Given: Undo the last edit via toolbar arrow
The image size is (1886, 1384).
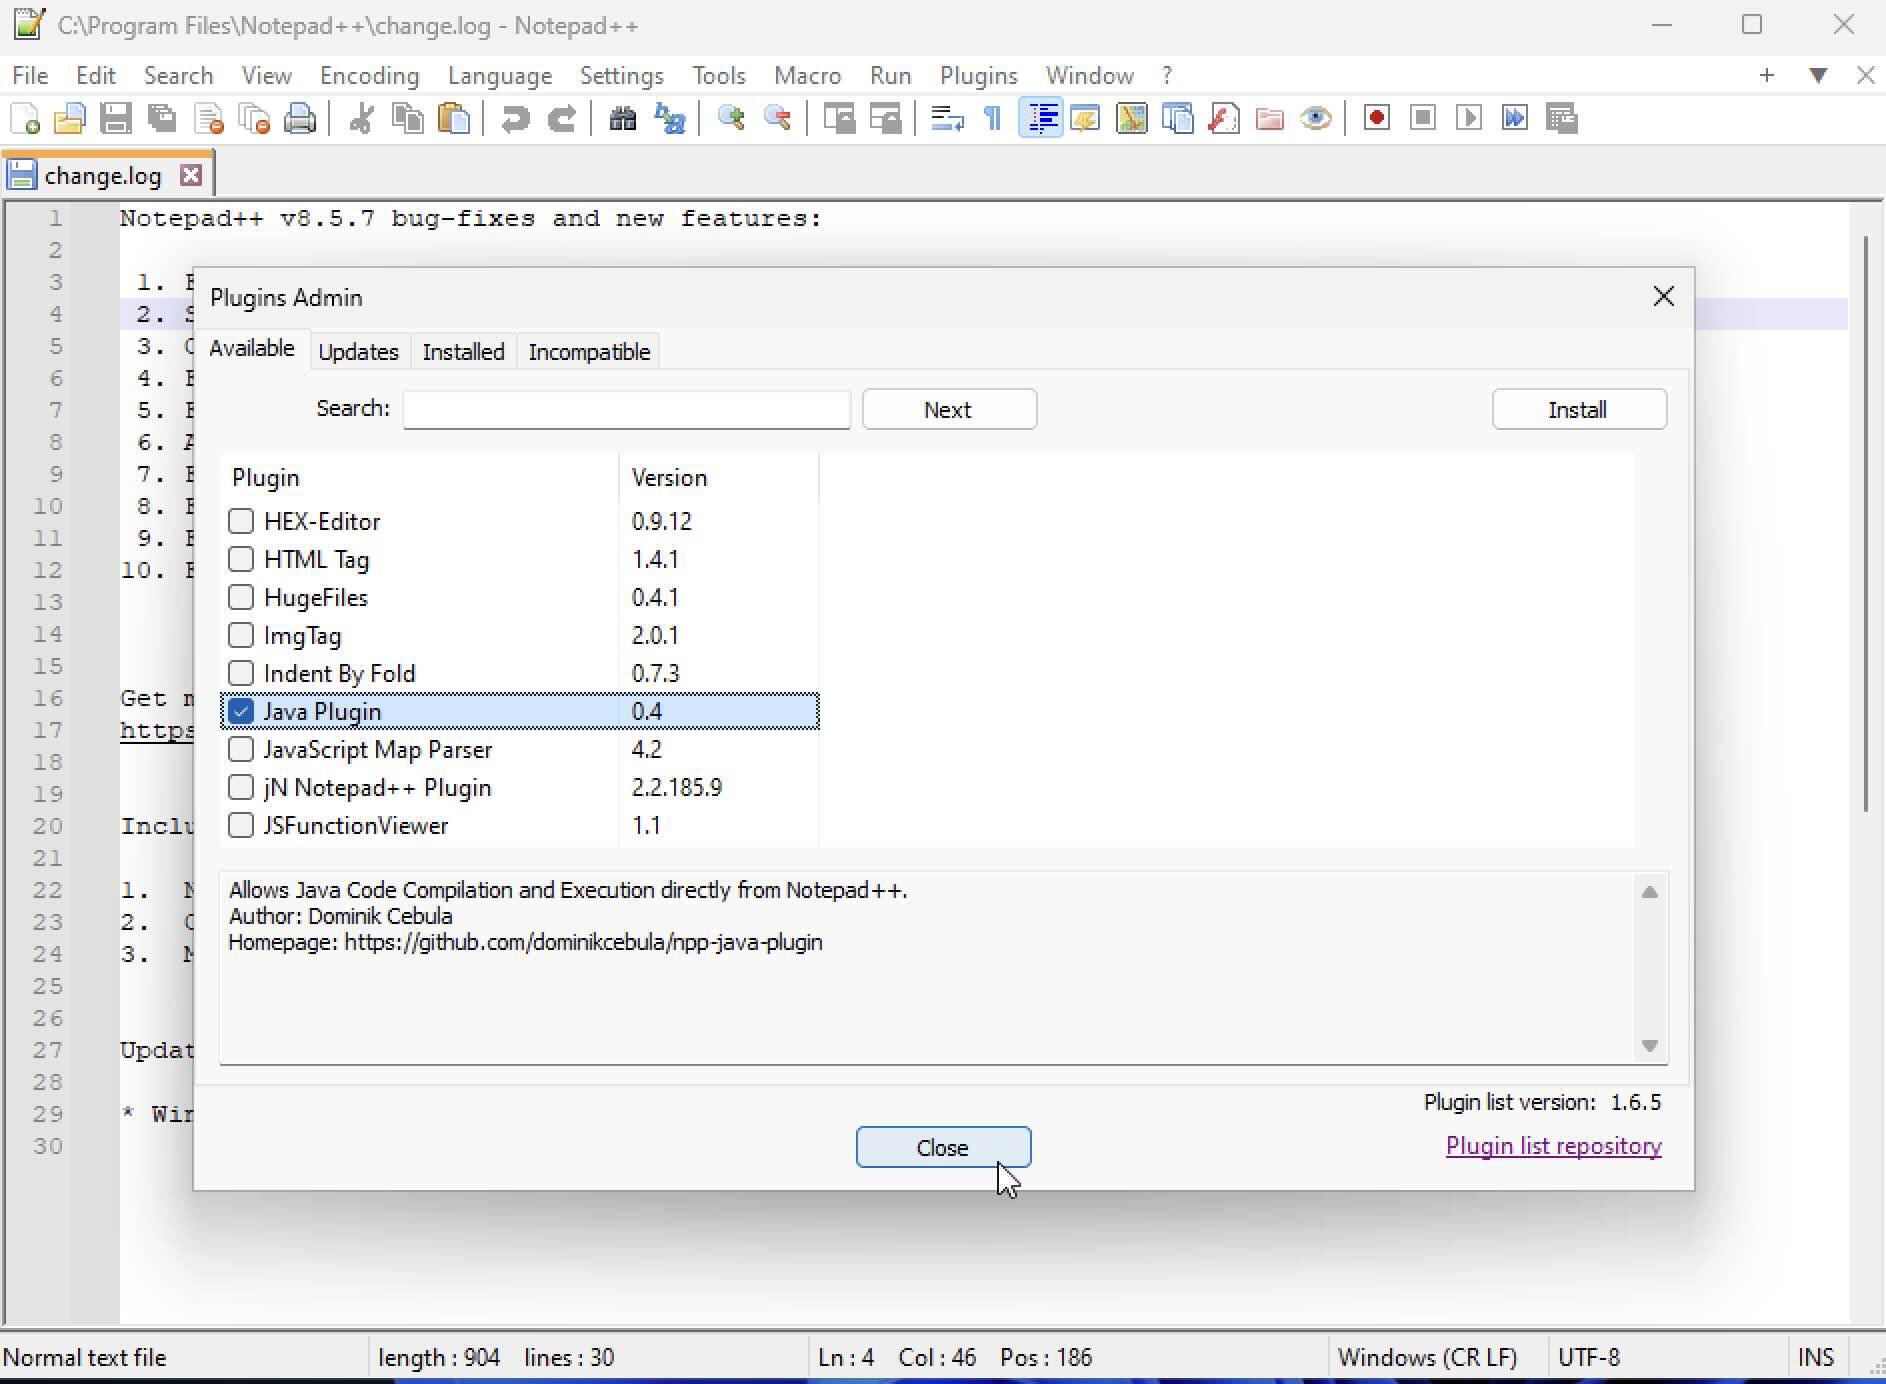Looking at the screenshot, I should tap(514, 118).
